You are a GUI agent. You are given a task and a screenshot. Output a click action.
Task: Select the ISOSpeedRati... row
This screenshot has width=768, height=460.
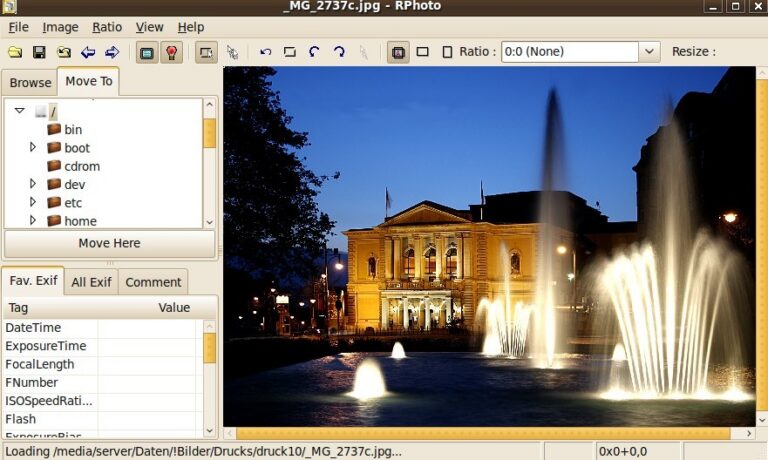[102, 401]
